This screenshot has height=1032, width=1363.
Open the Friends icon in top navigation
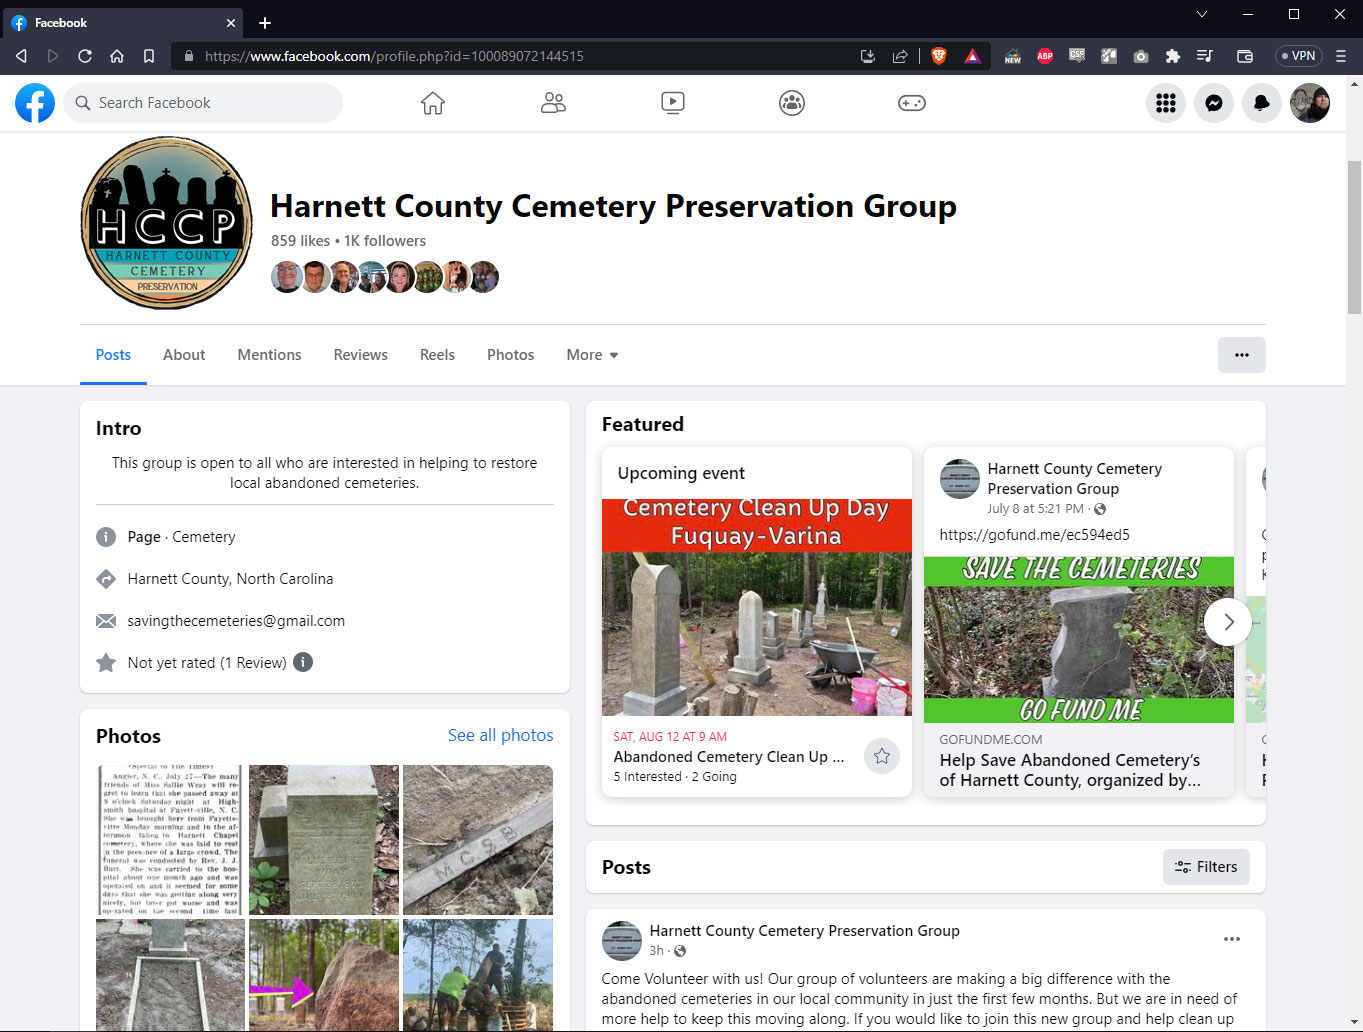(x=553, y=103)
